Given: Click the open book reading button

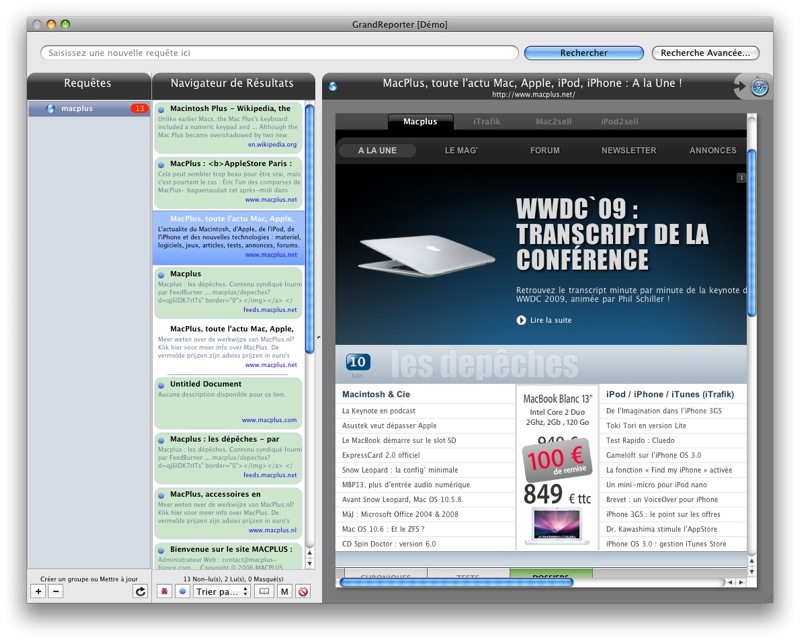Looking at the screenshot, I should point(264,592).
